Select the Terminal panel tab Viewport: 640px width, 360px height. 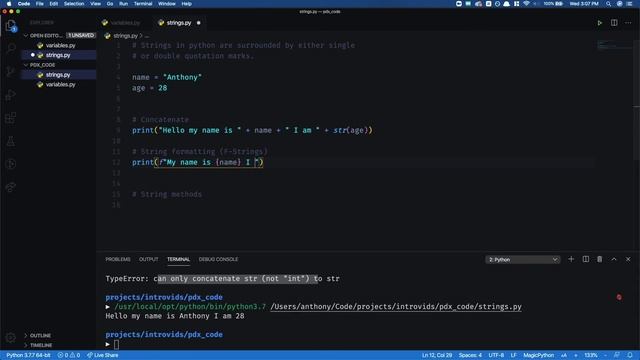pyautogui.click(x=178, y=260)
